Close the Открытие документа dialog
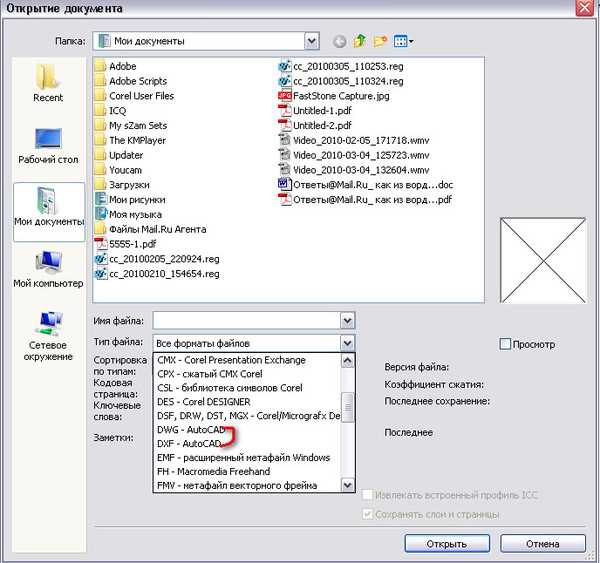The height and width of the screenshot is (563, 600). click(x=585, y=8)
